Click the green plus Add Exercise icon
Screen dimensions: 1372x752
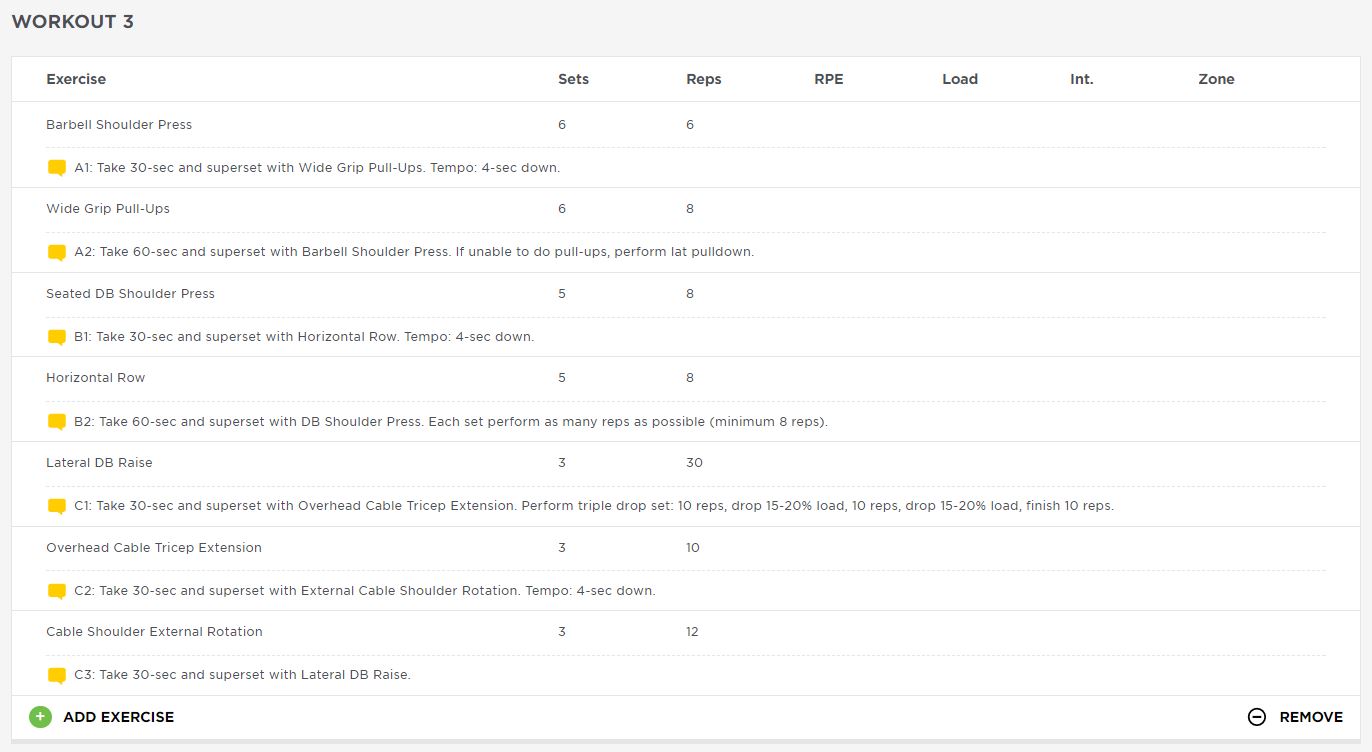point(40,717)
